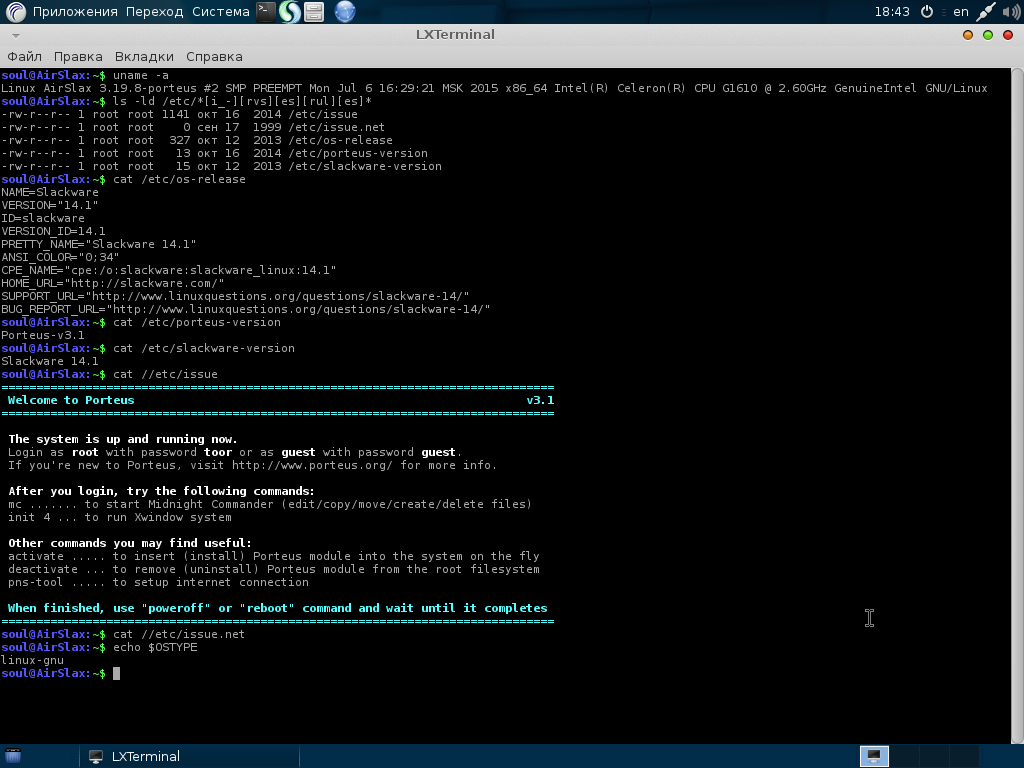Maximize window with green button
The image size is (1024, 768).
pyautogui.click(x=987, y=35)
